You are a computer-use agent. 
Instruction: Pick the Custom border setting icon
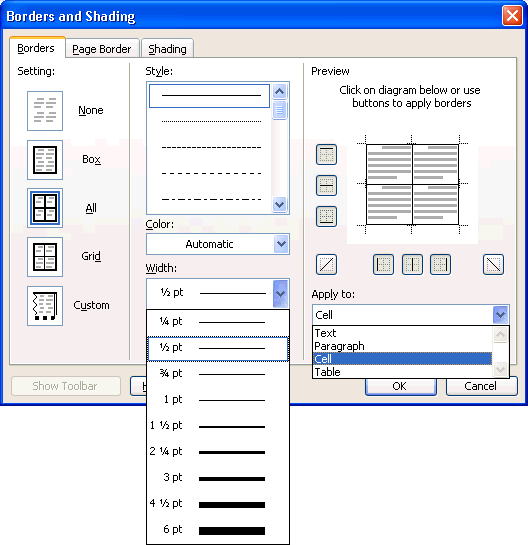(x=45, y=306)
